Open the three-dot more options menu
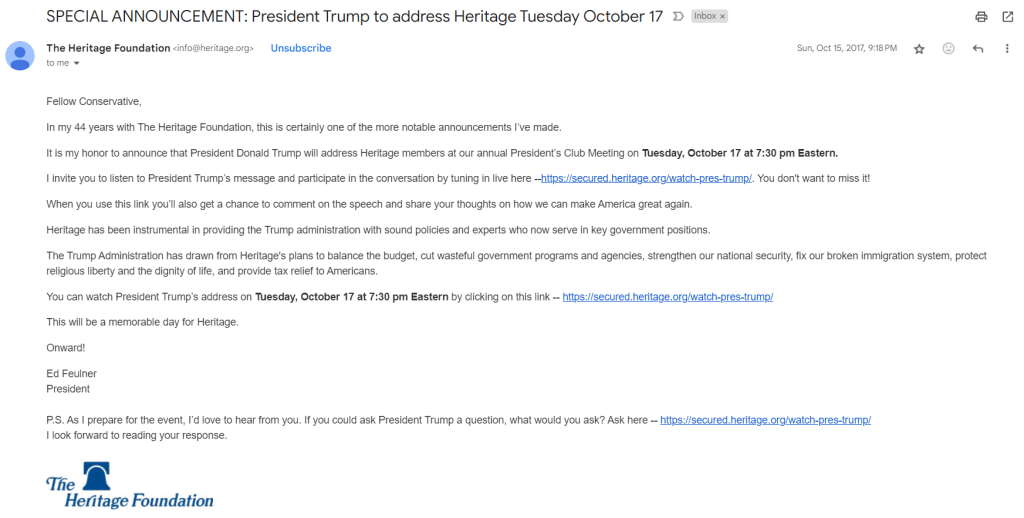The image size is (1024, 518). coord(1007,48)
